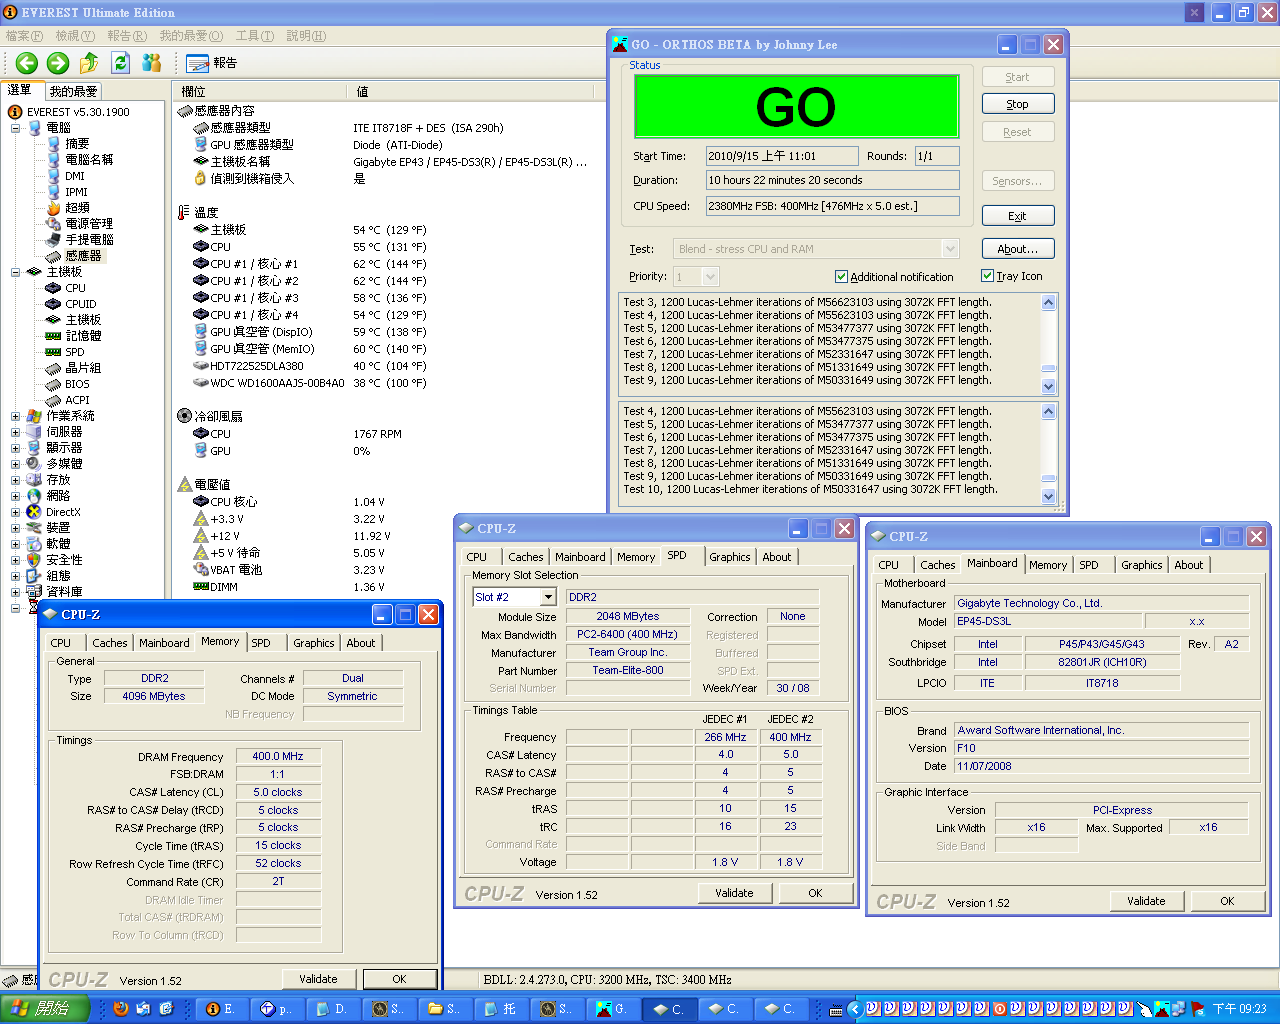Expand the 多媒體 node in tree
The height and width of the screenshot is (1024, 1280).
point(15,464)
